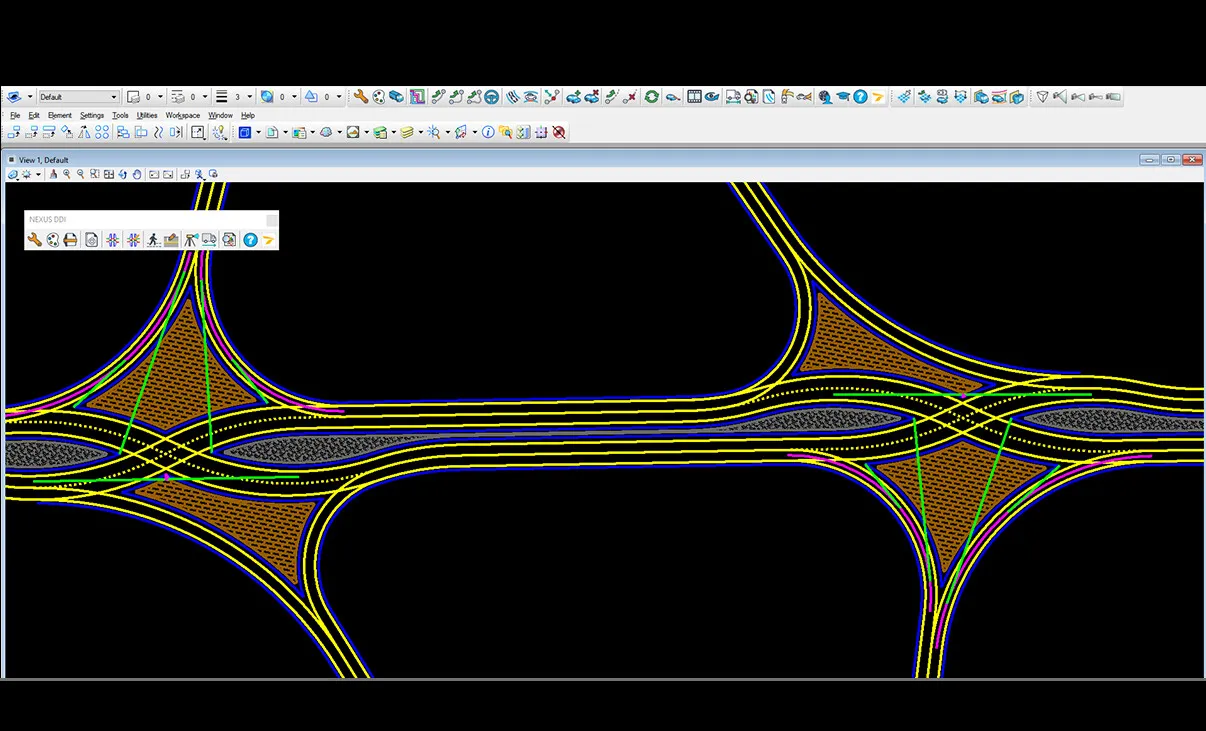
Task: Click the globe with person icon in top toolbar
Action: coord(825,96)
